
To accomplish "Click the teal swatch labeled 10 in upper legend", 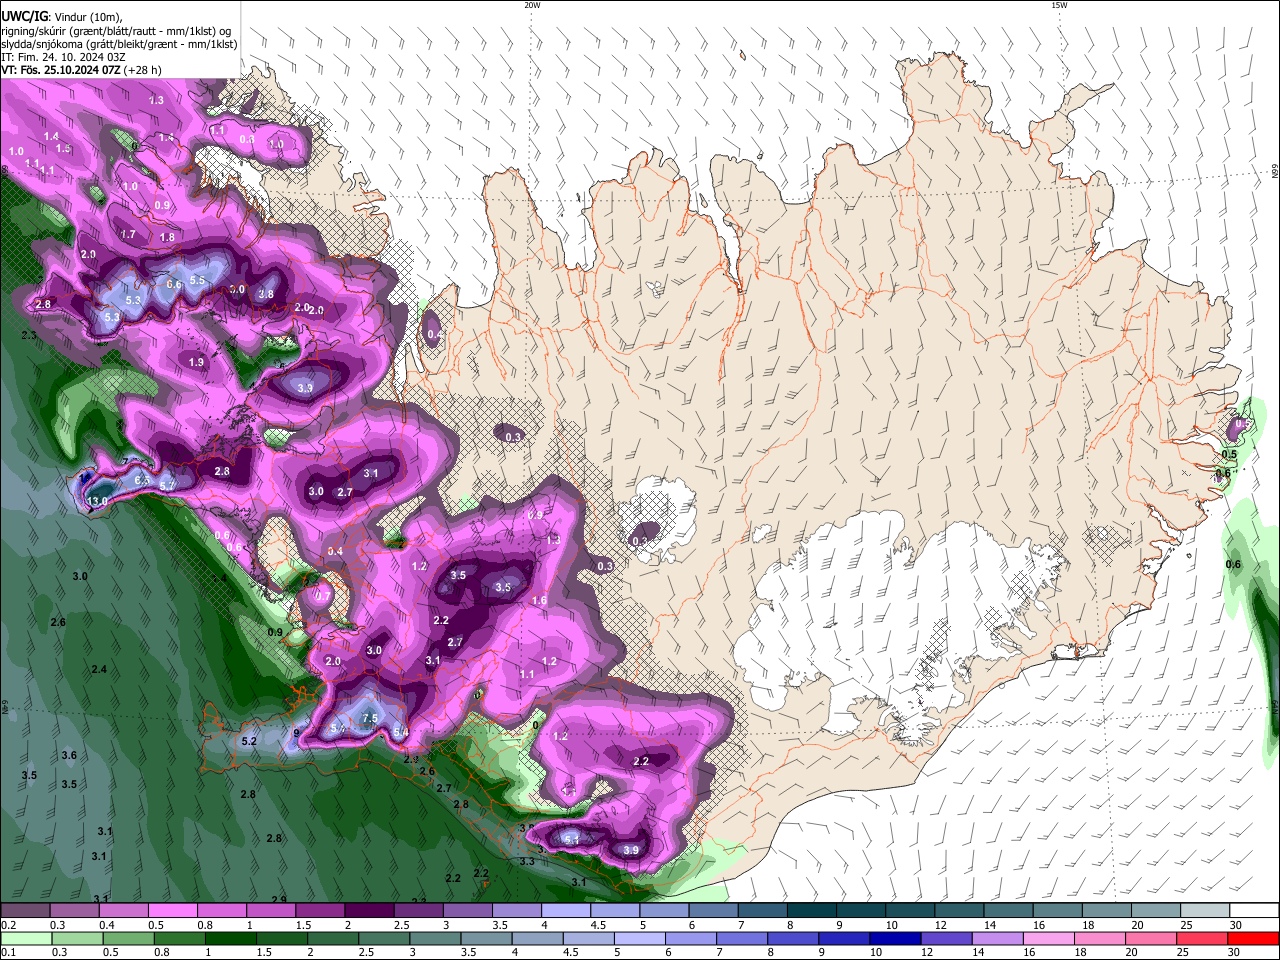I will coord(911,910).
